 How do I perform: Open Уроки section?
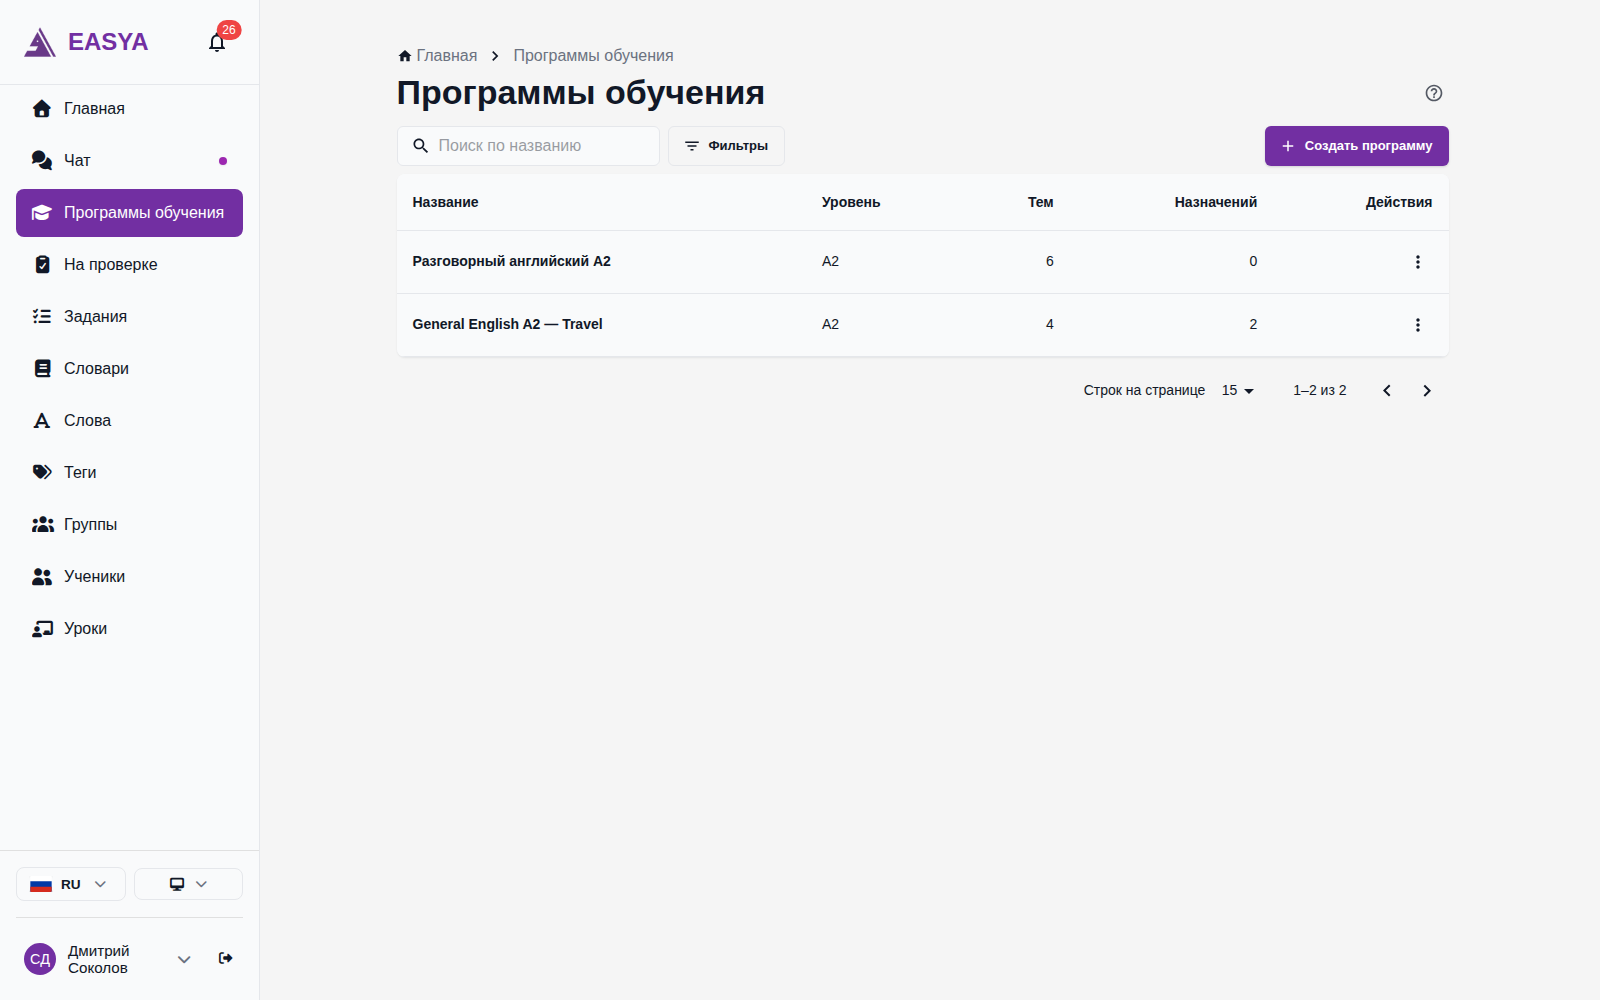tap(129, 629)
